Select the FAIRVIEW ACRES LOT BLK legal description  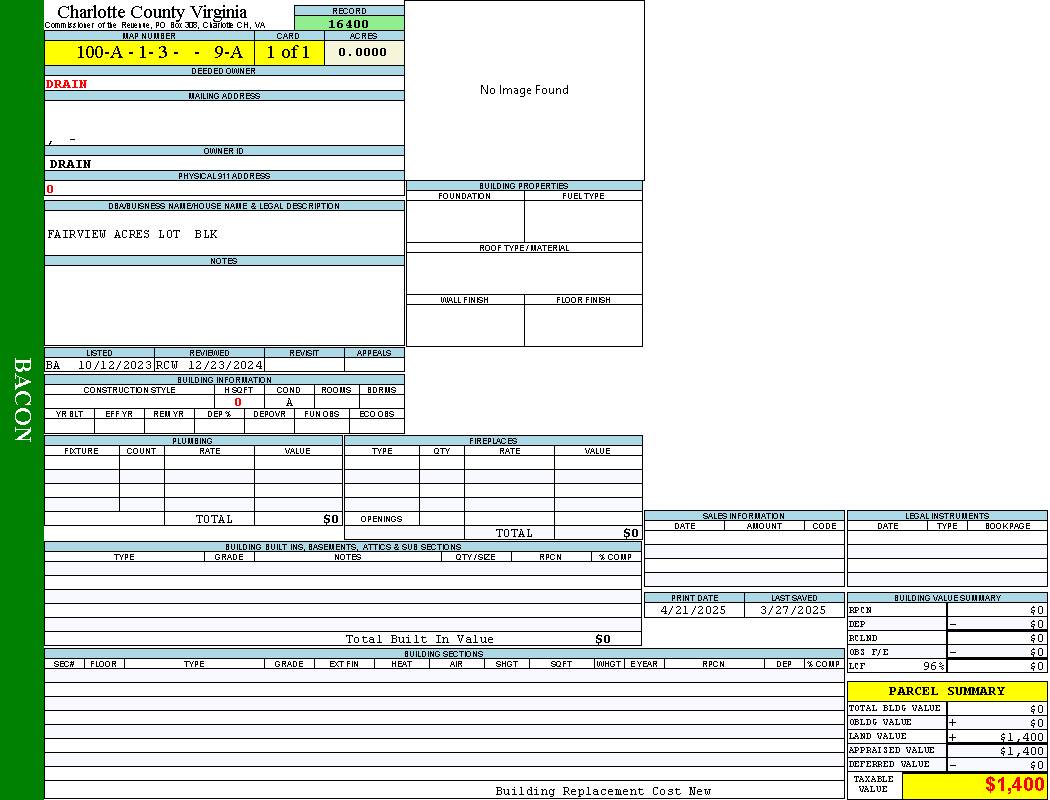pyautogui.click(x=132, y=234)
